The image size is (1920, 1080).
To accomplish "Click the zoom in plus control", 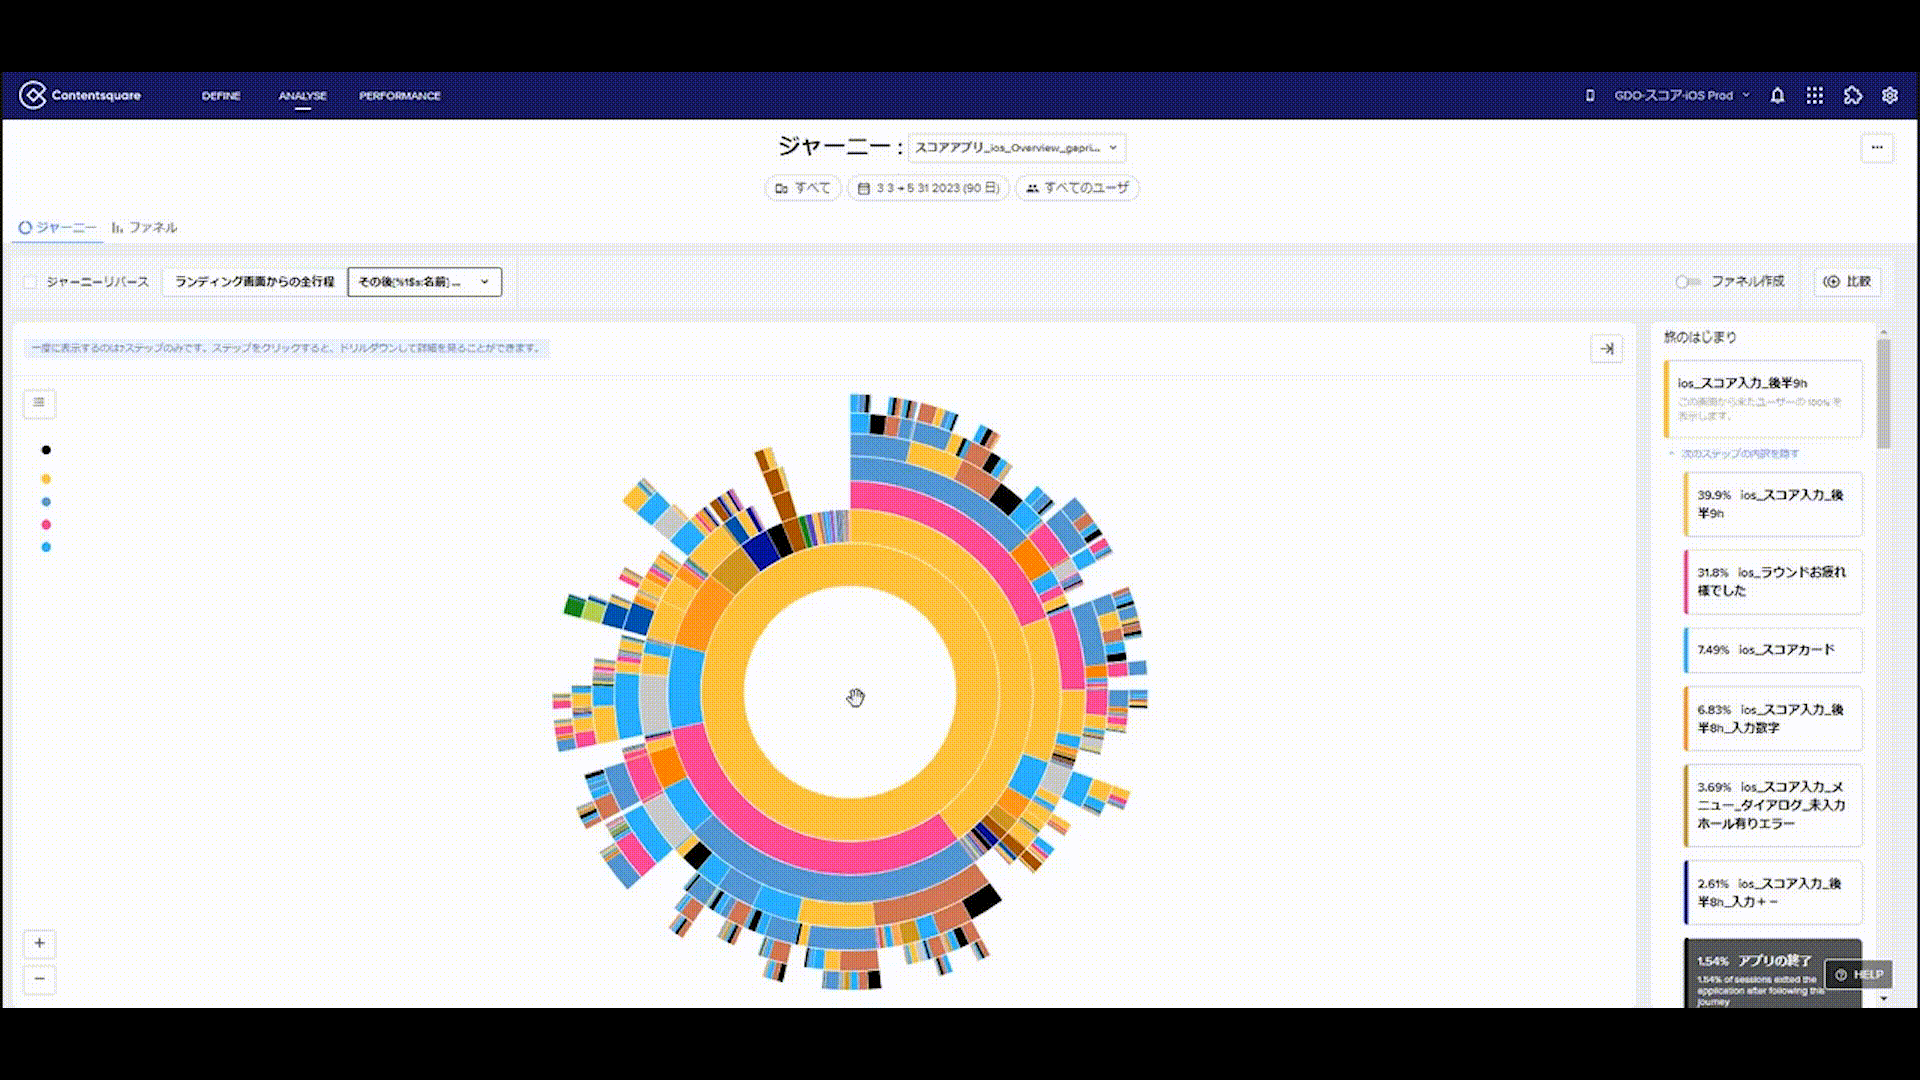I will [39, 943].
